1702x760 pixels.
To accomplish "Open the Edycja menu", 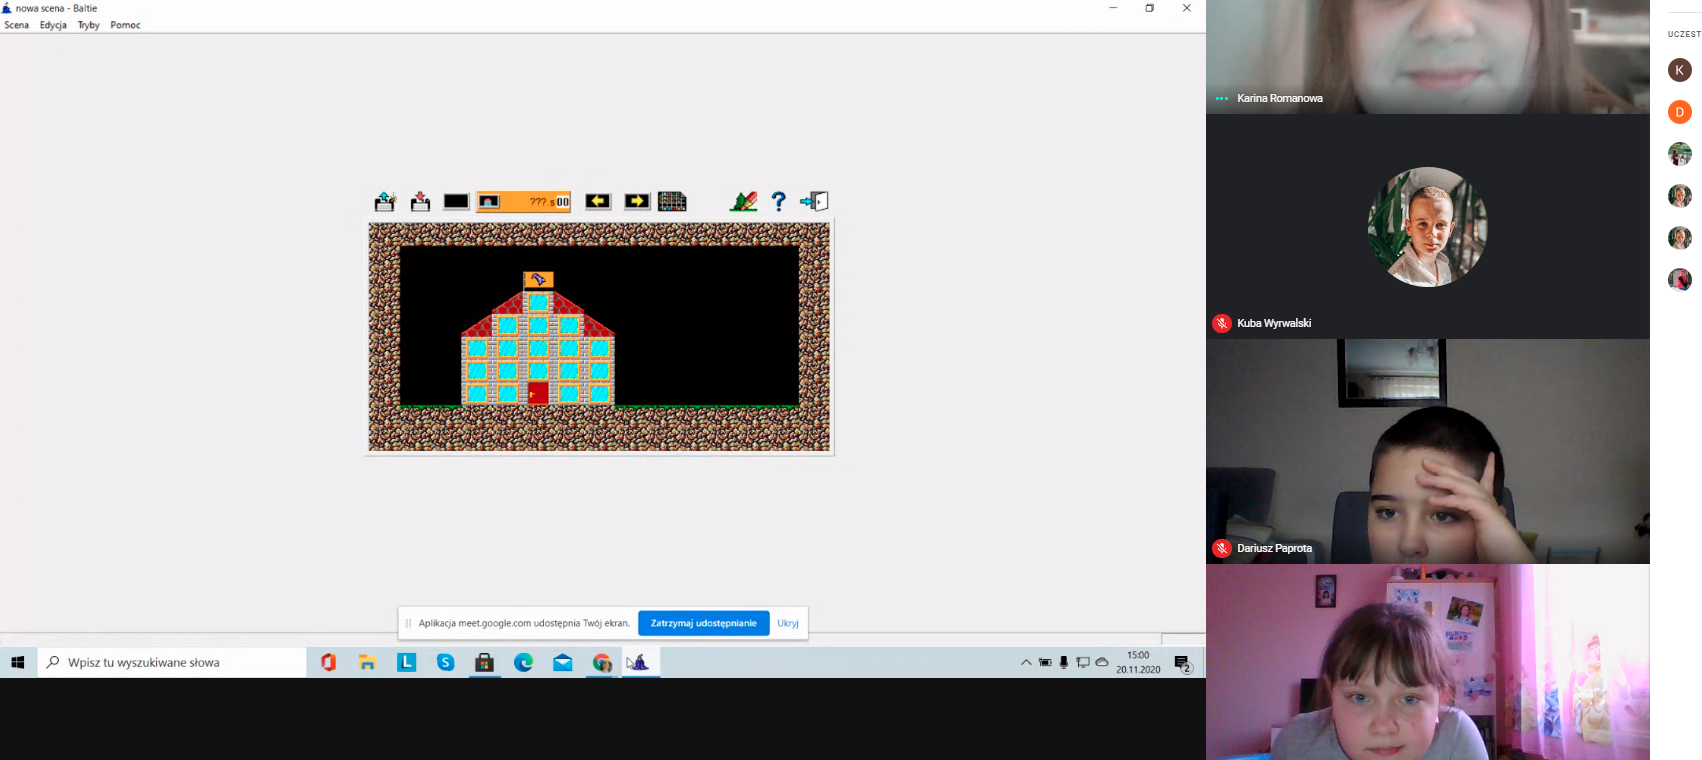I will [x=53, y=25].
